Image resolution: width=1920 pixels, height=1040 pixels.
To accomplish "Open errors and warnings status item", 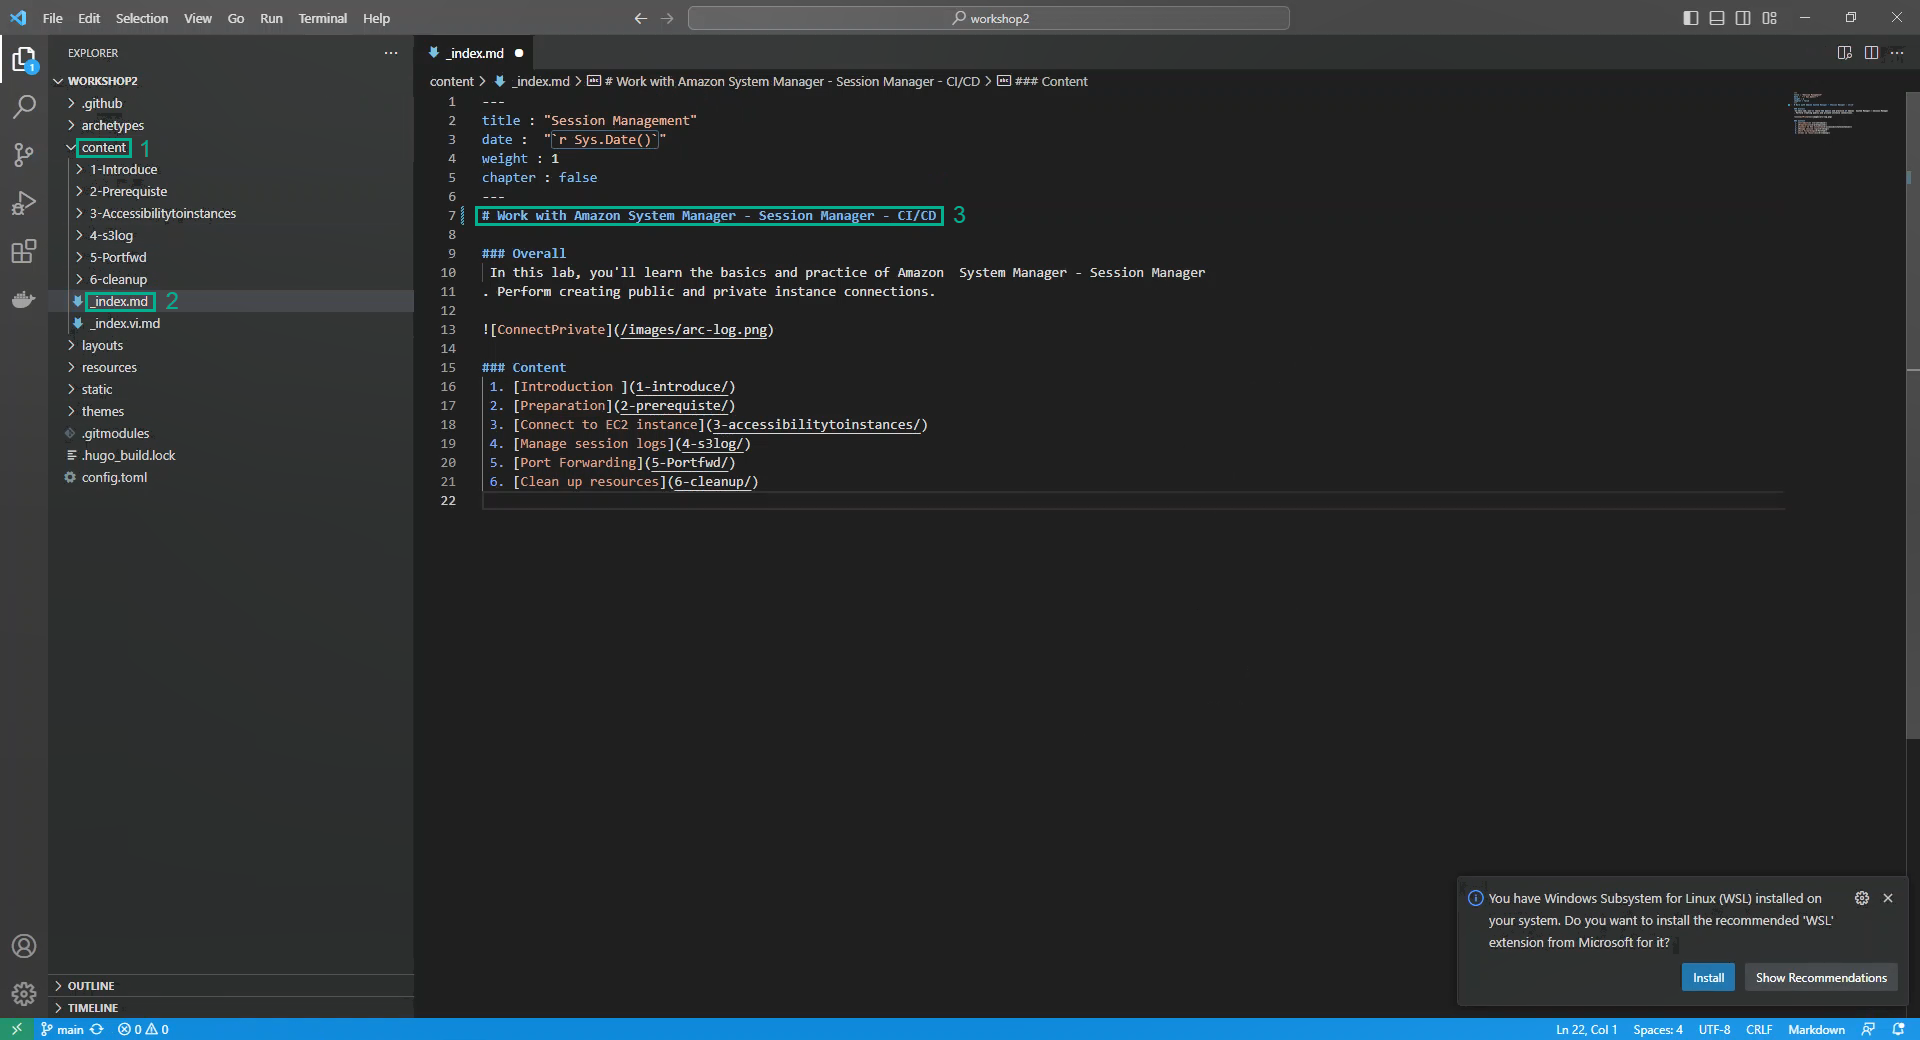I will [143, 1029].
